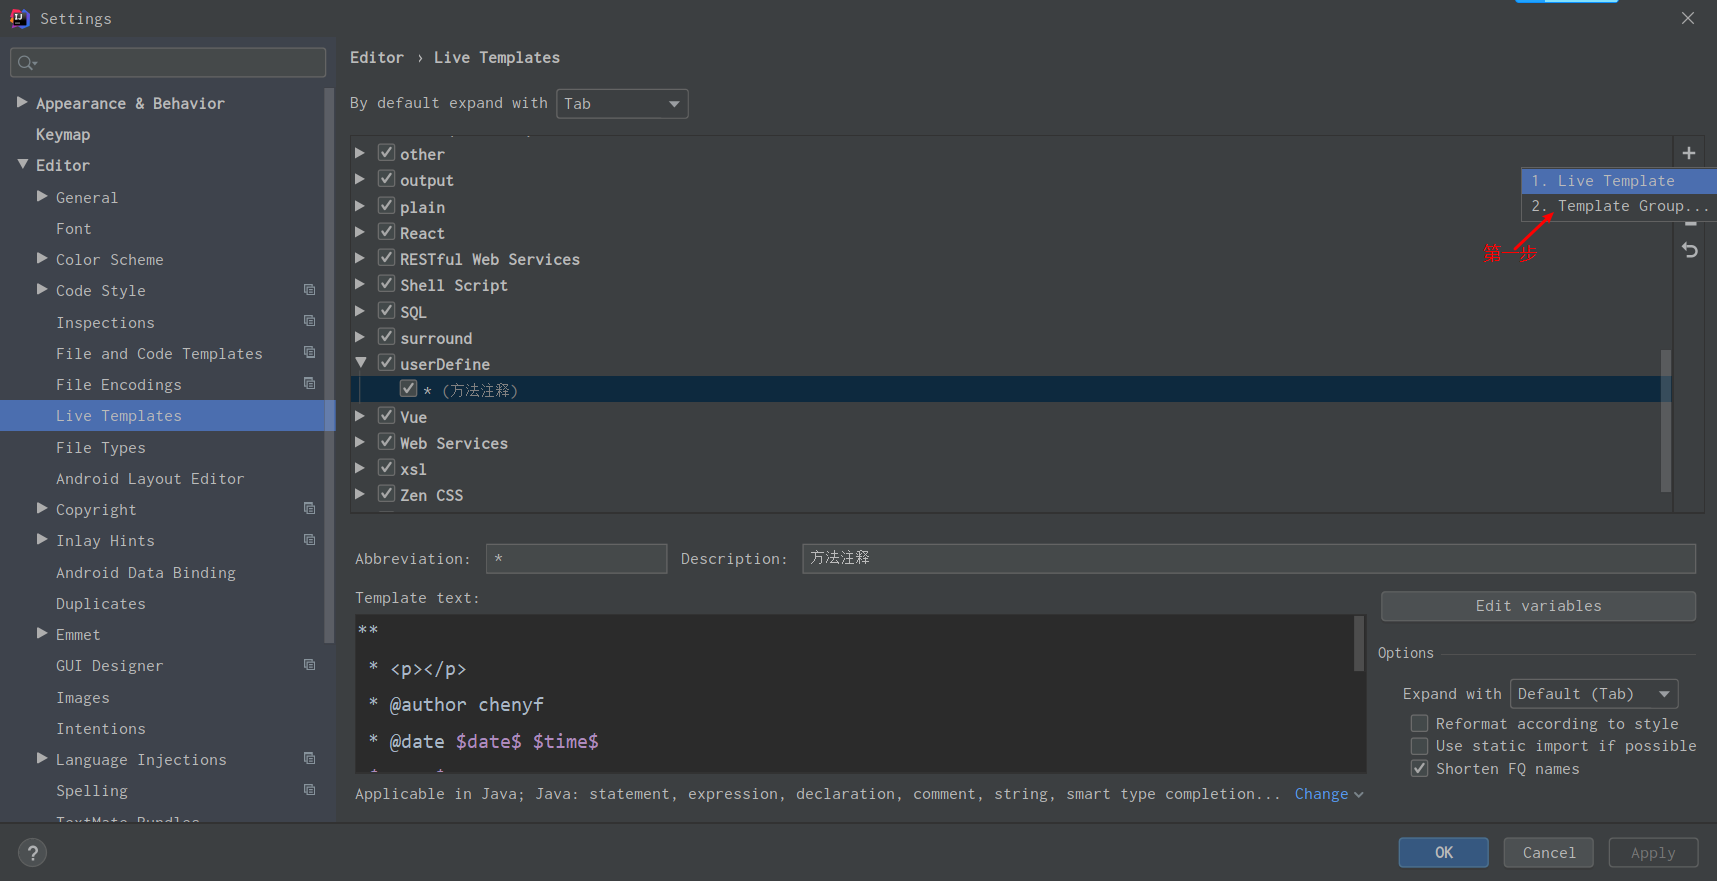Viewport: 1717px width, 881px height.
Task: Open the By default expand with dropdown
Action: click(x=622, y=104)
